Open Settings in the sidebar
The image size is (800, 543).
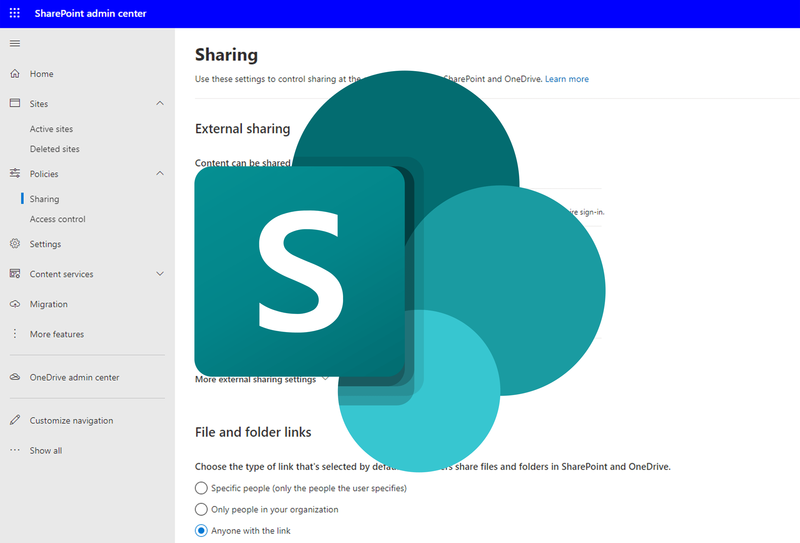(45, 244)
